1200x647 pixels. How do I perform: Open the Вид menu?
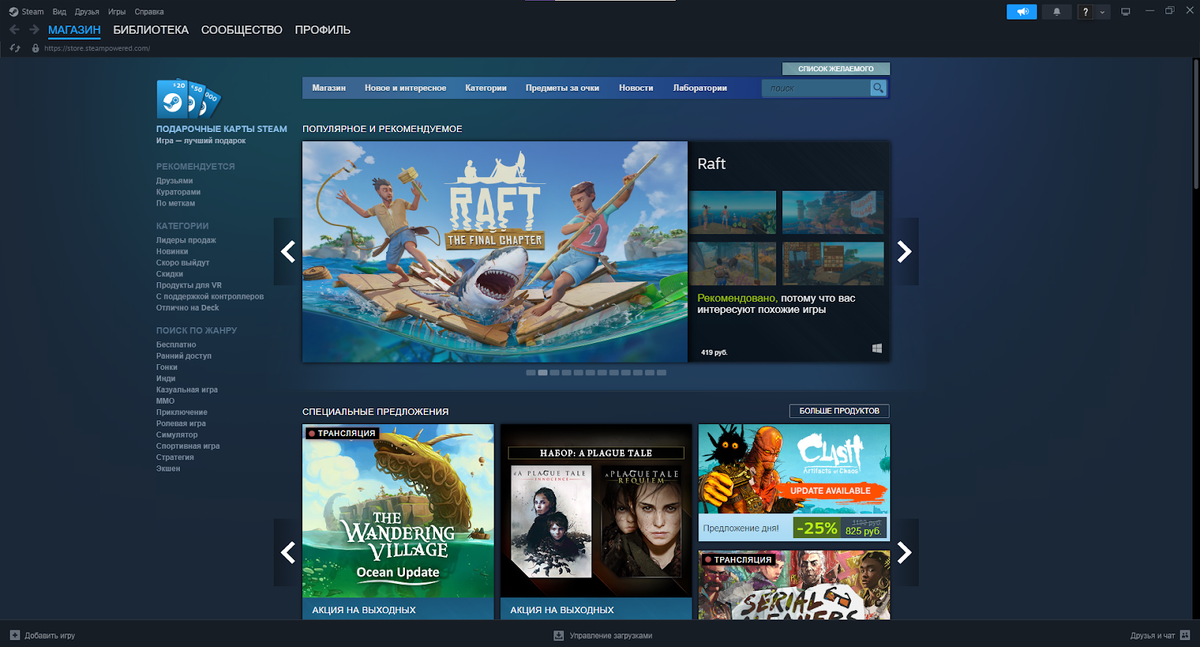(x=60, y=12)
